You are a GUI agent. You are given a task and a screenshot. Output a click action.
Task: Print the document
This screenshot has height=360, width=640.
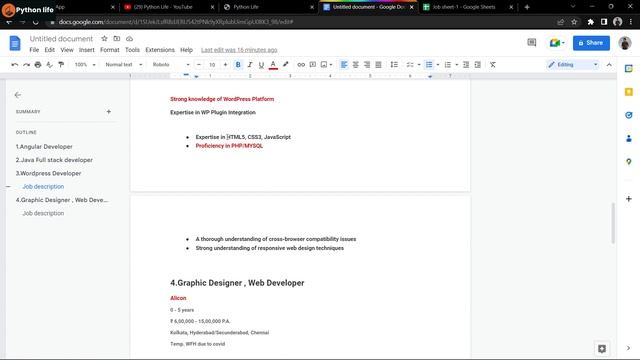38,64
